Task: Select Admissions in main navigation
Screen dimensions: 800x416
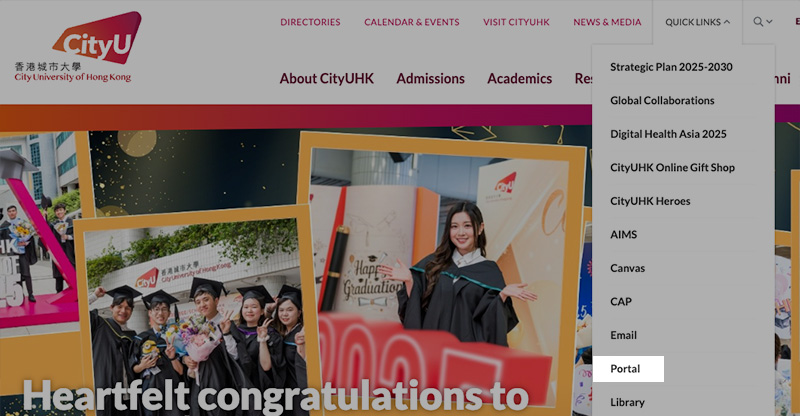Action: pyautogui.click(x=431, y=79)
